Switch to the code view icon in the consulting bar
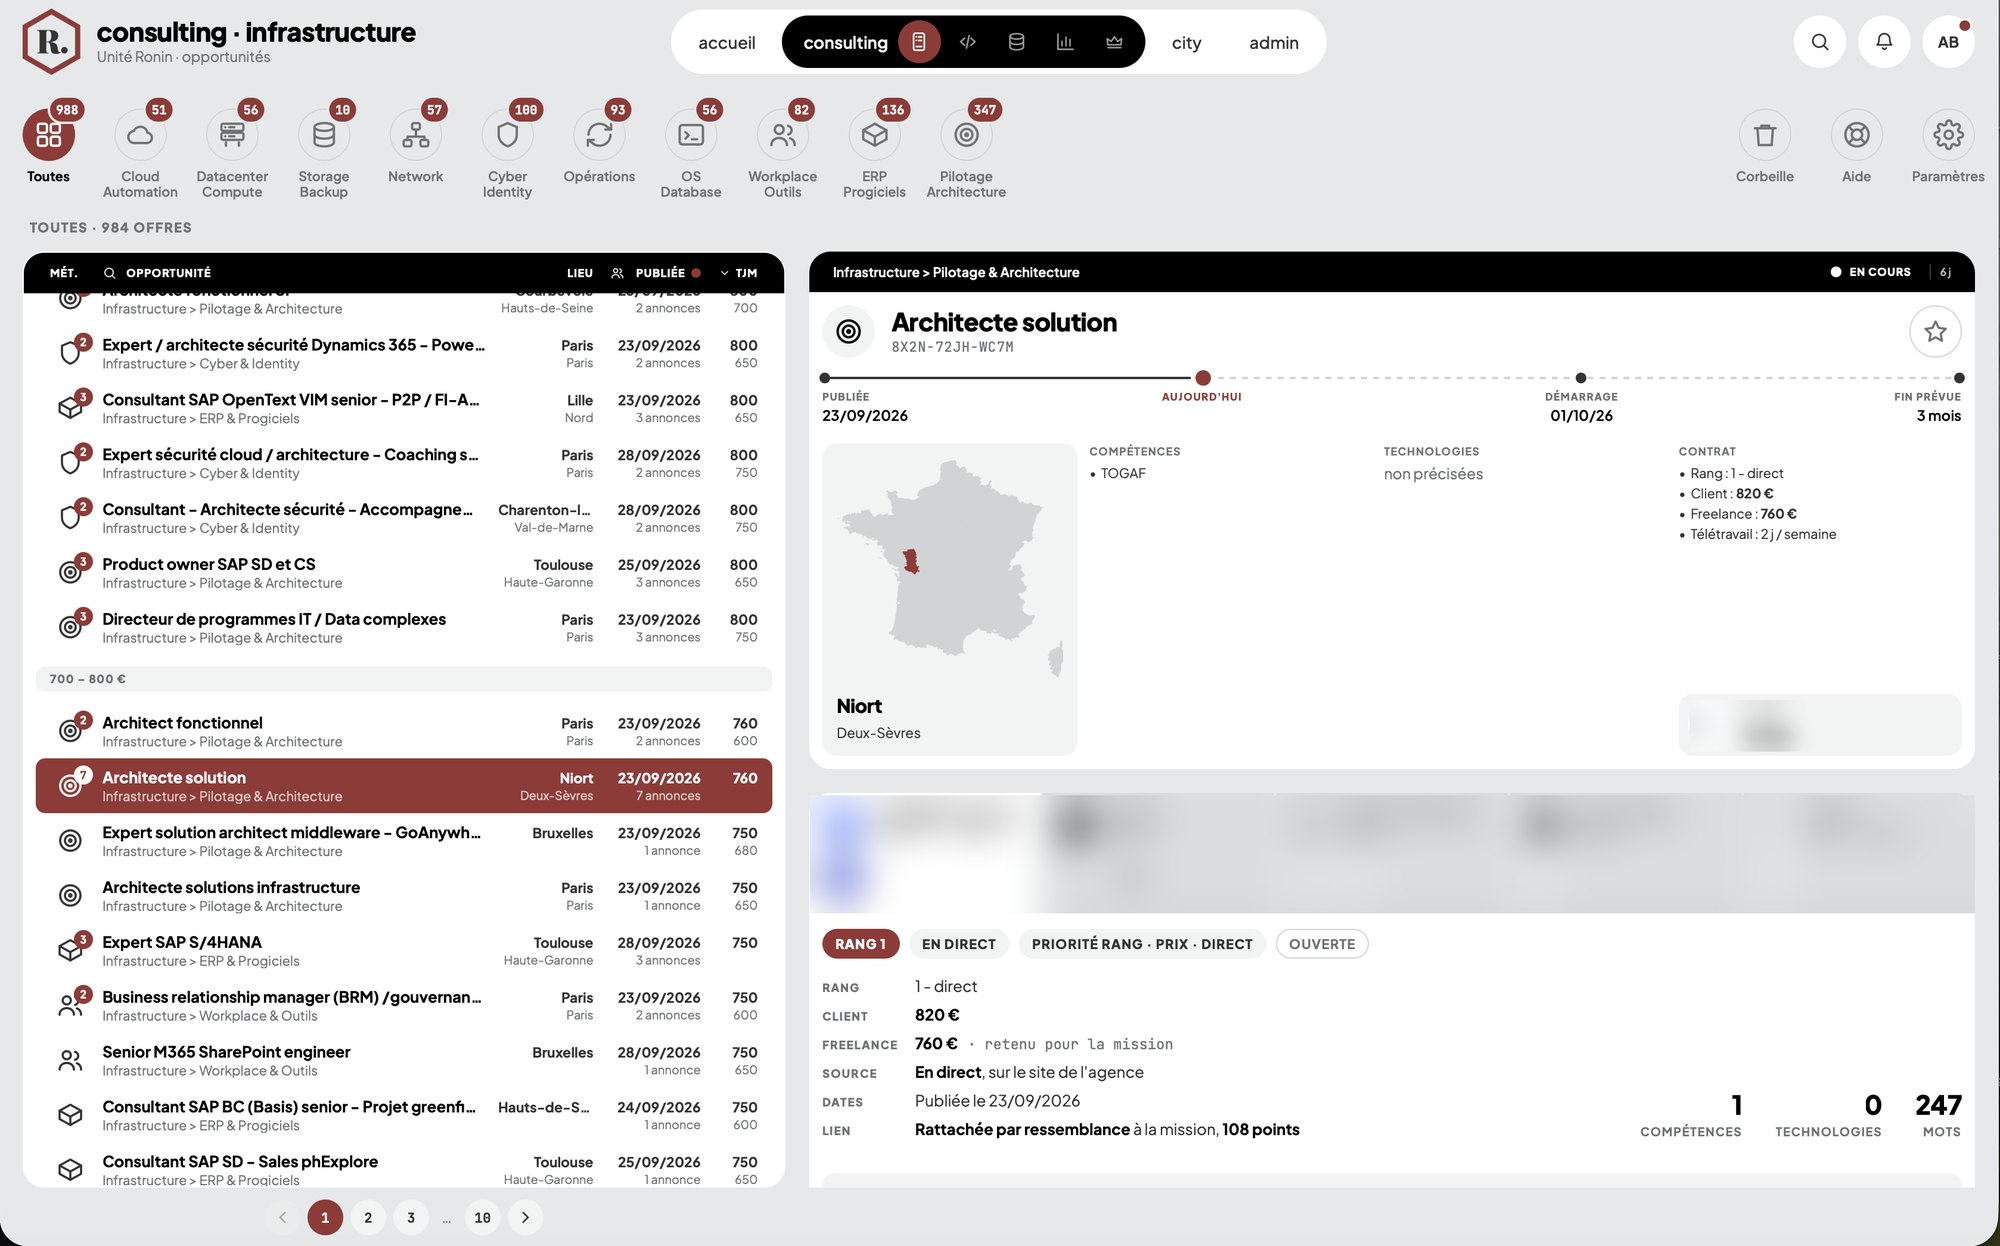Viewport: 2000px width, 1246px height. 968,42
